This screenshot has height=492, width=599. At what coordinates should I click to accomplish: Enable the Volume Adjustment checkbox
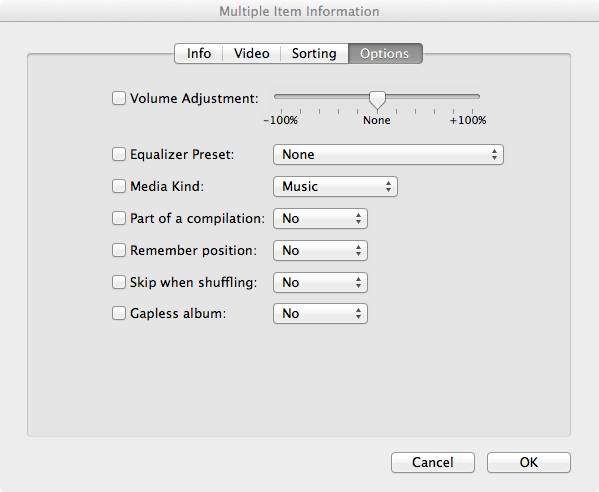pos(119,98)
